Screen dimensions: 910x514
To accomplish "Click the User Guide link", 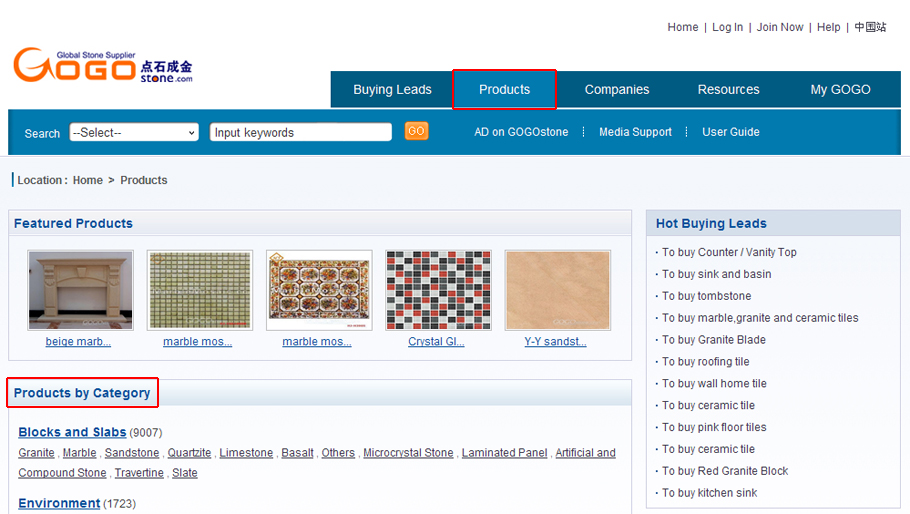I will (730, 132).
